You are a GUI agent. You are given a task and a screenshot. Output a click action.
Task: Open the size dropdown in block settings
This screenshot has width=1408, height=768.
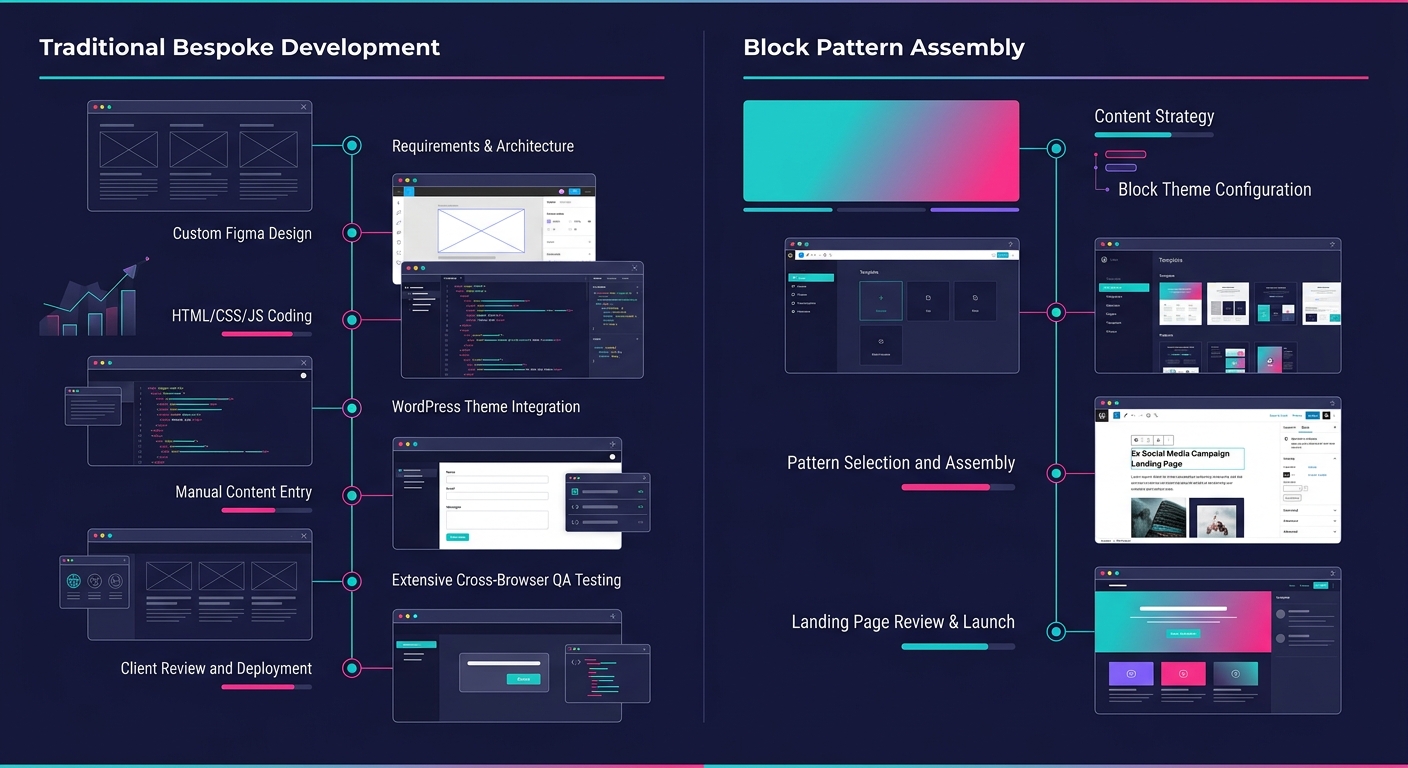point(1292,488)
